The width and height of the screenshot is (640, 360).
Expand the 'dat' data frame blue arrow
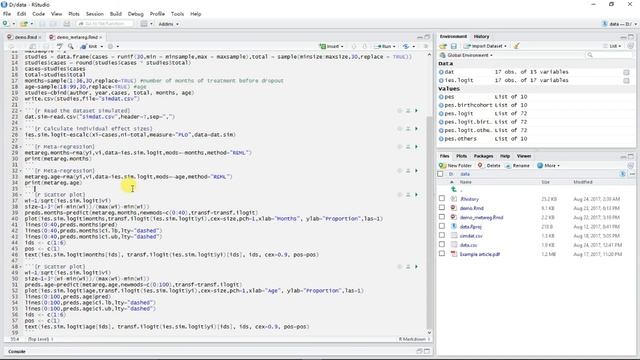(441, 72)
